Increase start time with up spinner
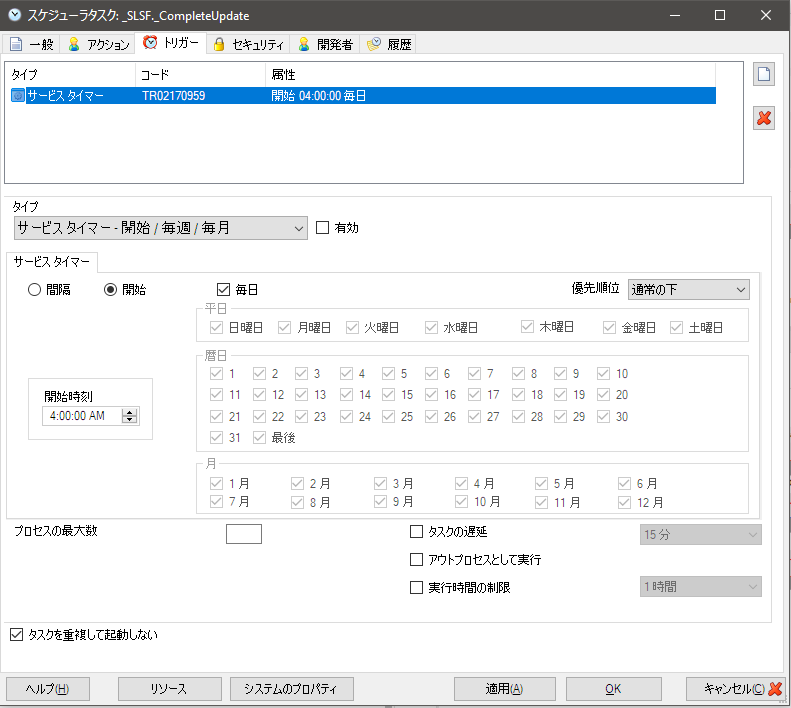 tap(130, 412)
